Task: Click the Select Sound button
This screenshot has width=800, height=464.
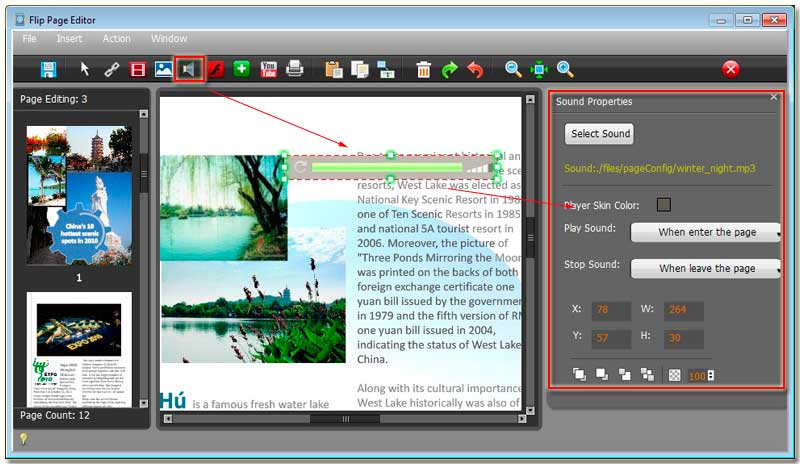Action: (599, 134)
